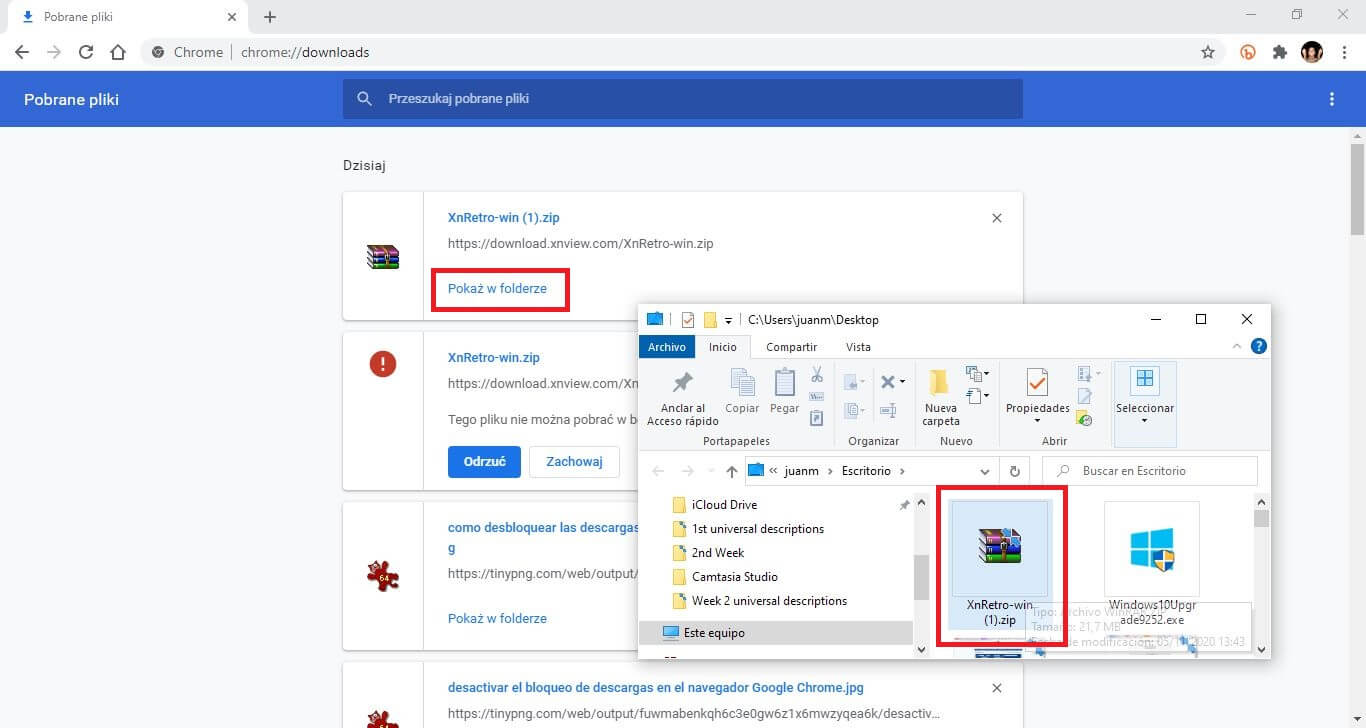Go up one folder level in Explorer
The width and height of the screenshot is (1366, 728).
[x=731, y=471]
